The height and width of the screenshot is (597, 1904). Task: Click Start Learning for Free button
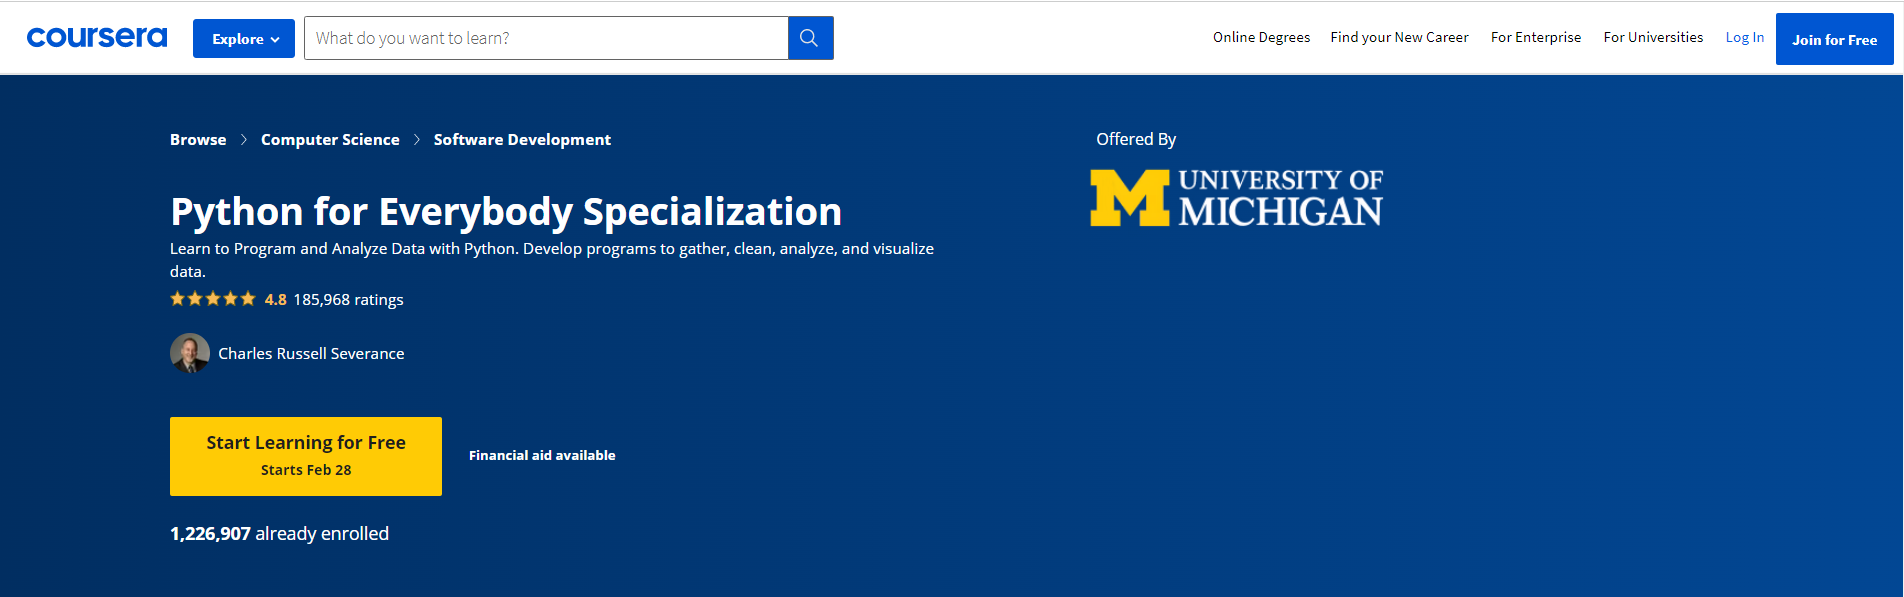point(306,456)
